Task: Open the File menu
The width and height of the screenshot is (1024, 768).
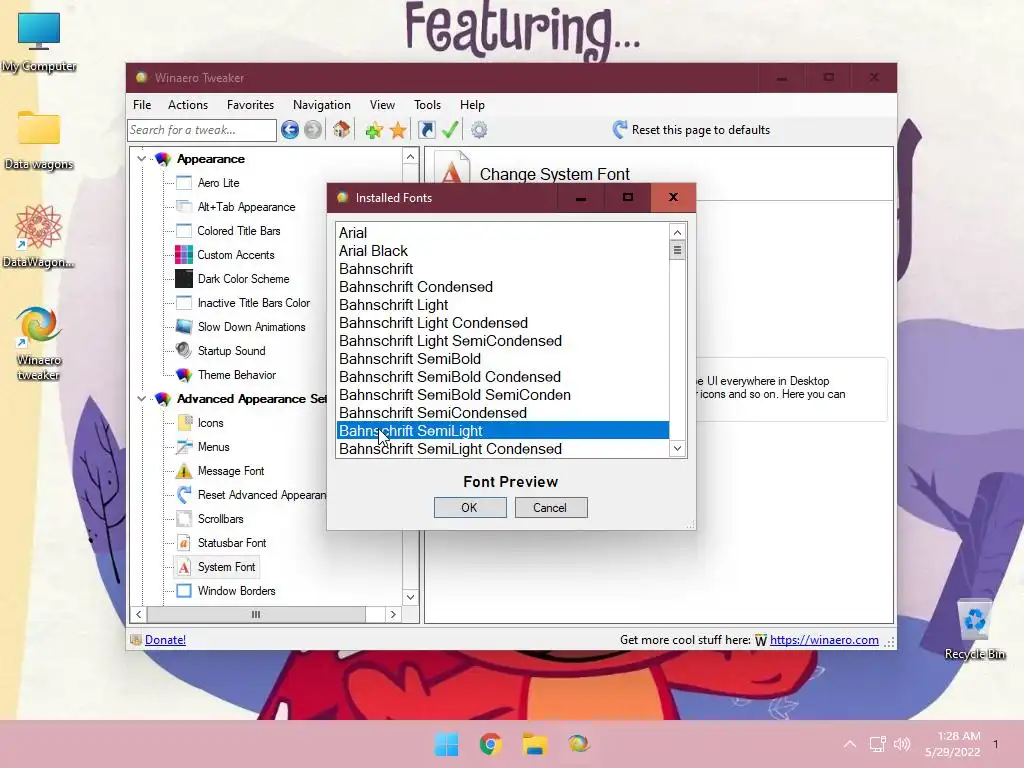Action: click(142, 104)
